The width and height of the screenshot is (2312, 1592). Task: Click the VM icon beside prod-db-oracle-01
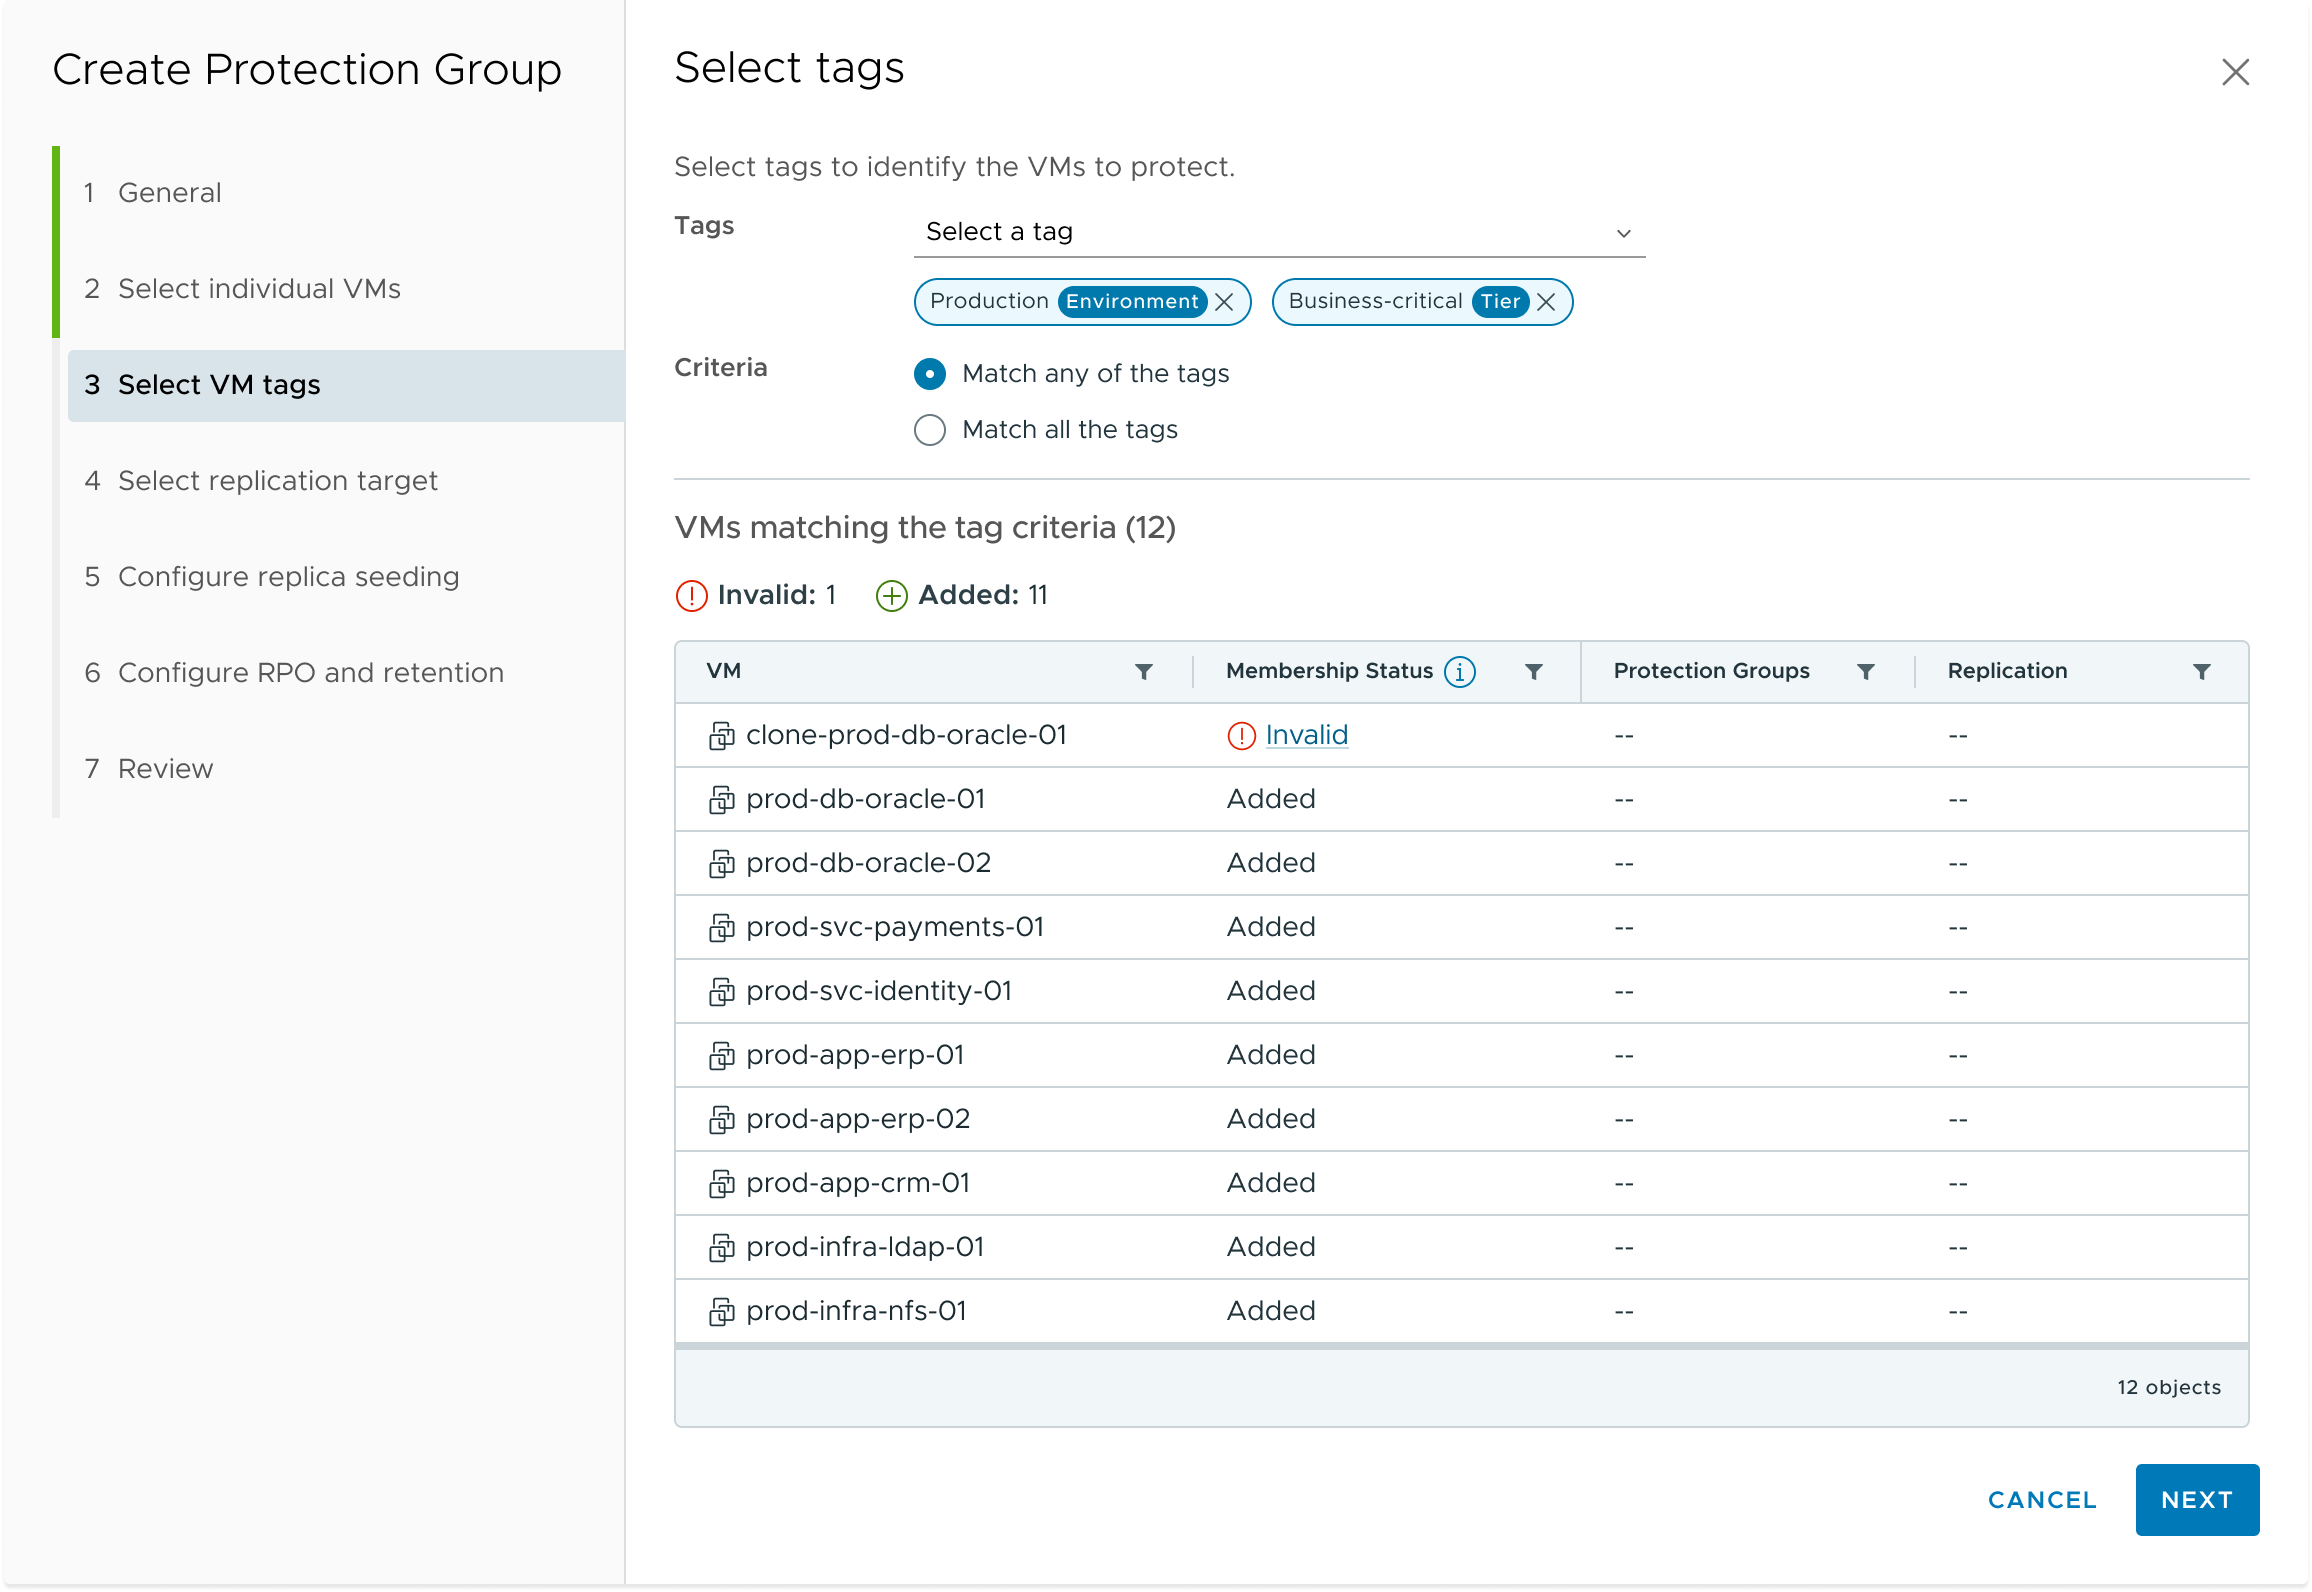coord(722,799)
